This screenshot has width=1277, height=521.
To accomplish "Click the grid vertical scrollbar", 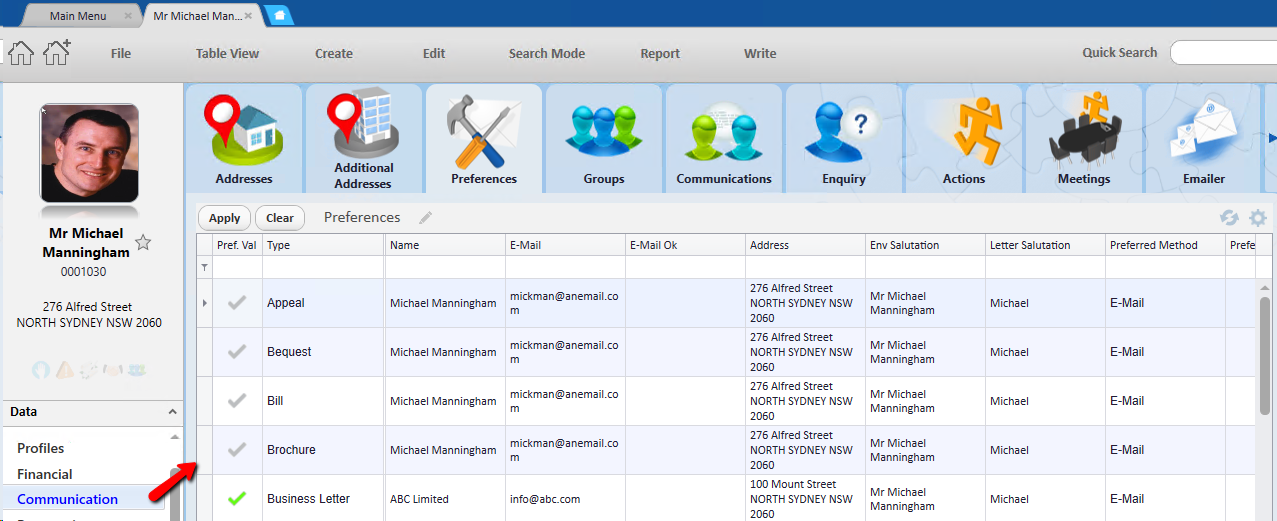I will coord(1265,356).
